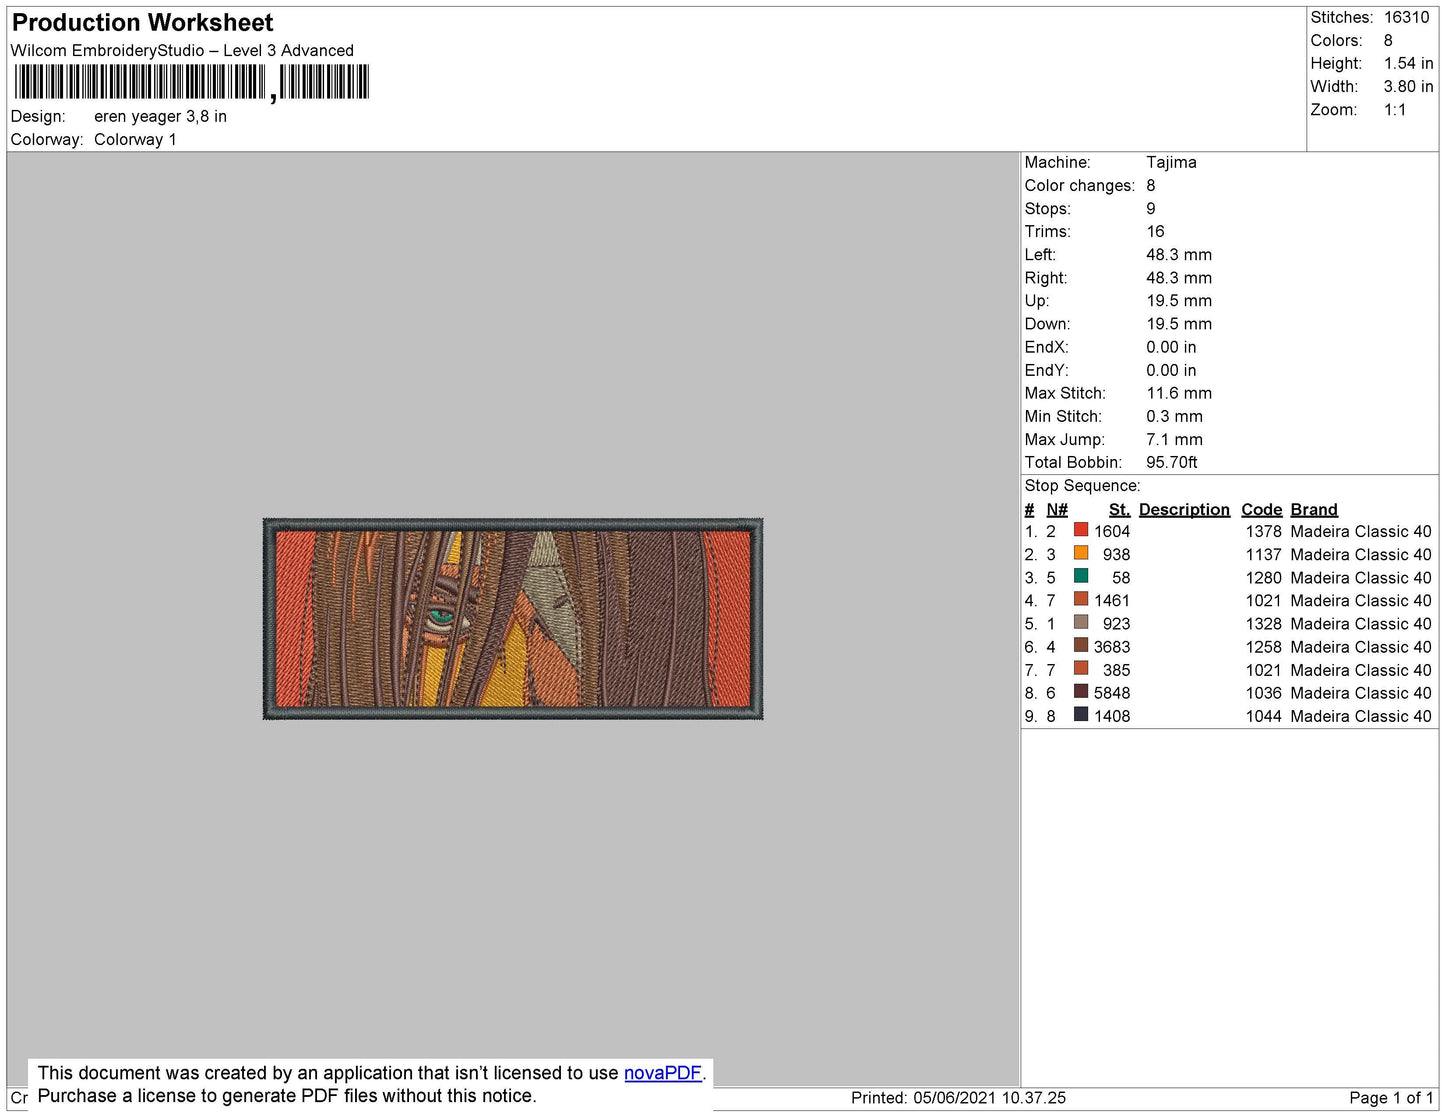Click the dark navy swatch for code 1044
Image resolution: width=1445 pixels, height=1117 pixels.
[1081, 714]
